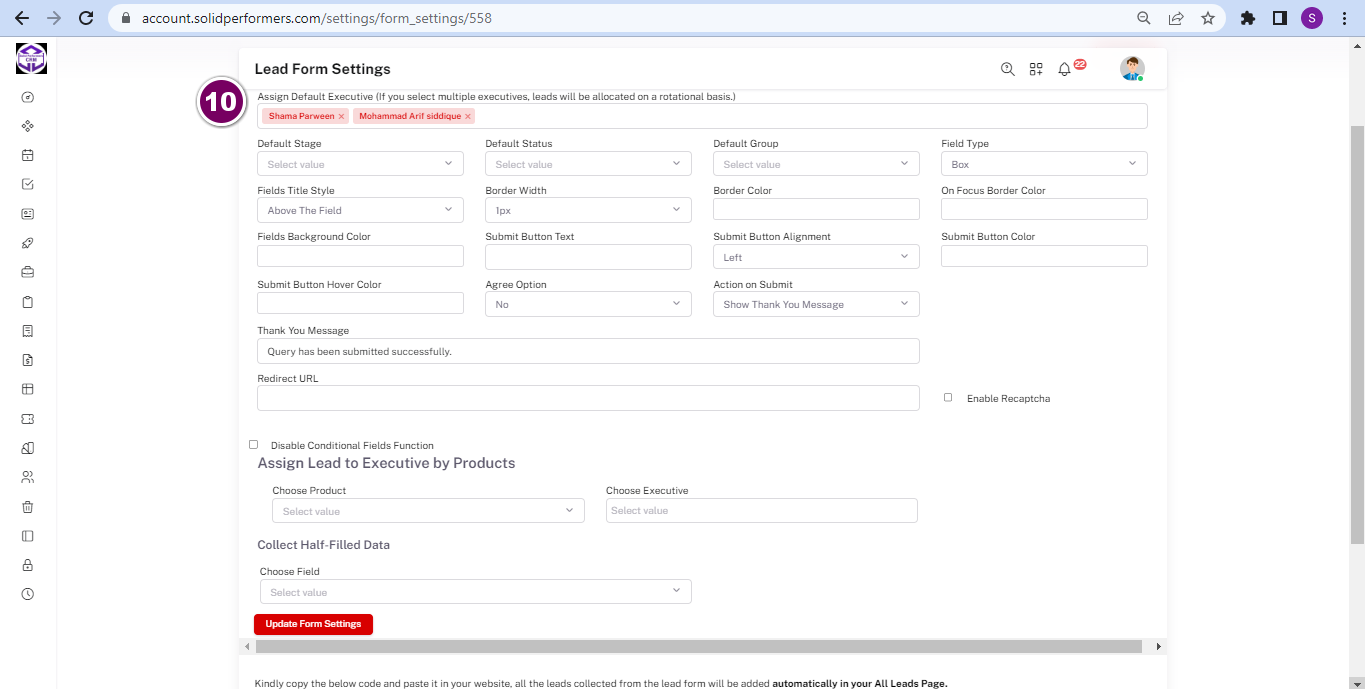Remove Shama Parween executive tag

click(341, 116)
